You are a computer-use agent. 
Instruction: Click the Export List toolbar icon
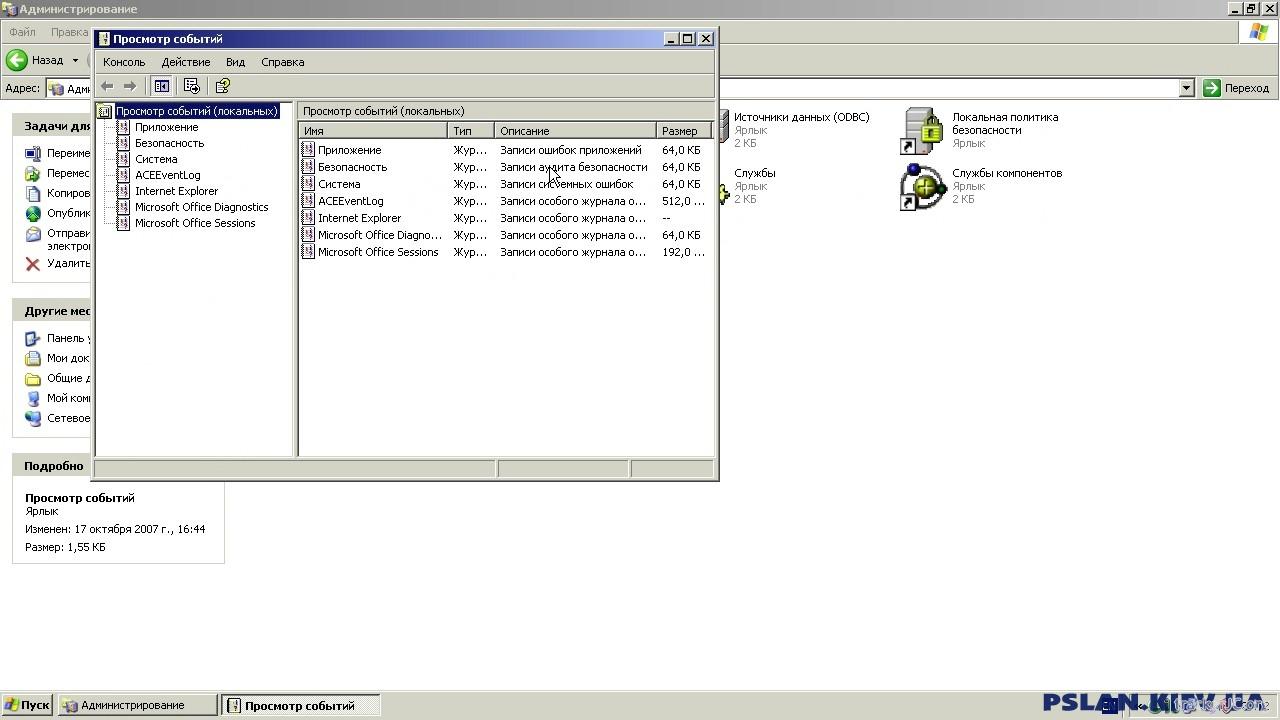[192, 86]
